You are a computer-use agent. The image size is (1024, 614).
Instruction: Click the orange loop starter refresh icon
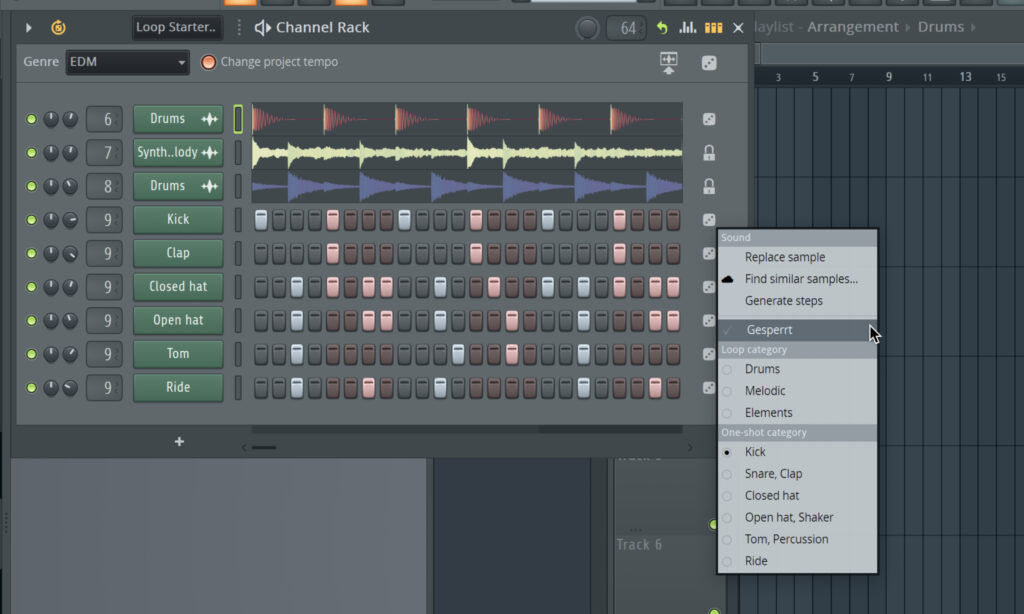(x=58, y=27)
